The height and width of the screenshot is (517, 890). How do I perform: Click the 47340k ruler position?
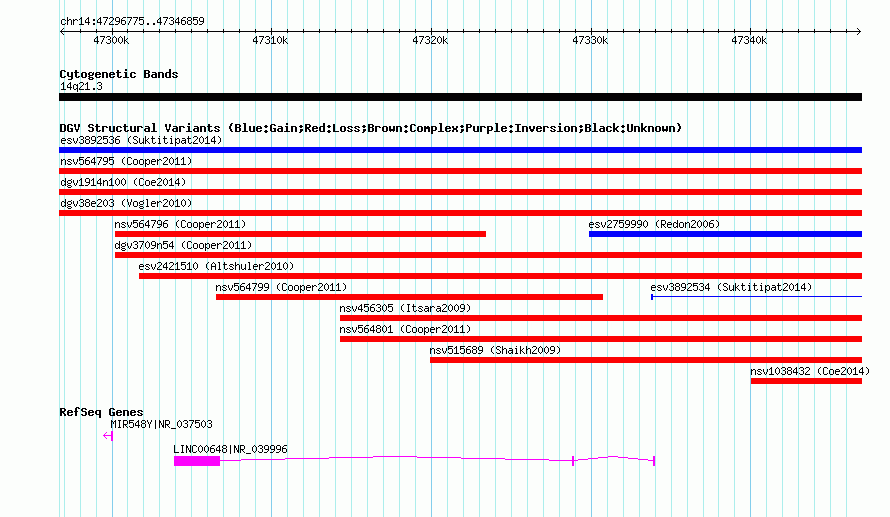[x=749, y=40]
